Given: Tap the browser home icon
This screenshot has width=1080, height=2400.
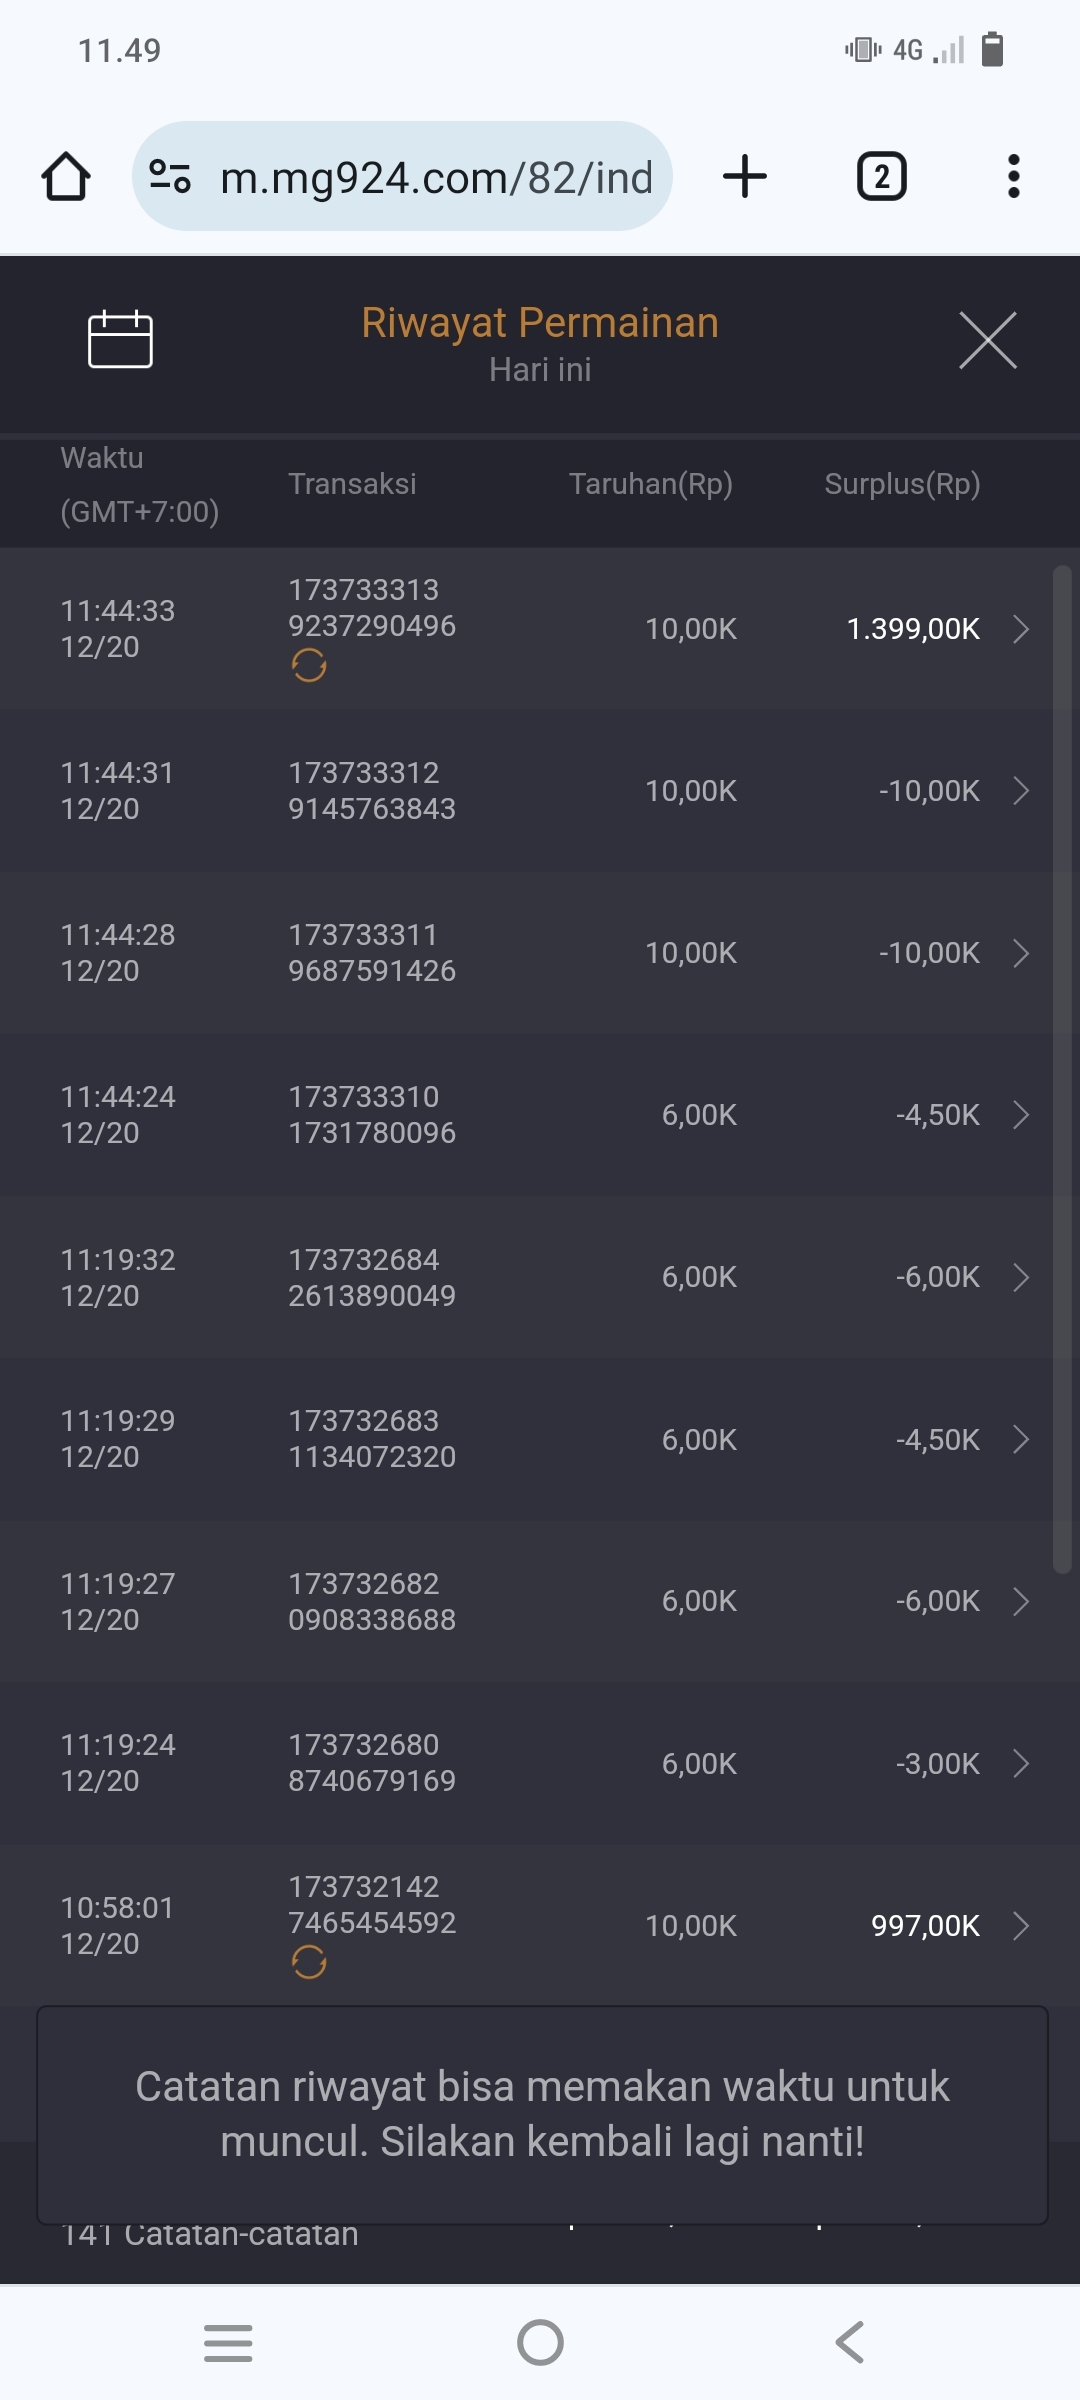Looking at the screenshot, I should pos(66,177).
